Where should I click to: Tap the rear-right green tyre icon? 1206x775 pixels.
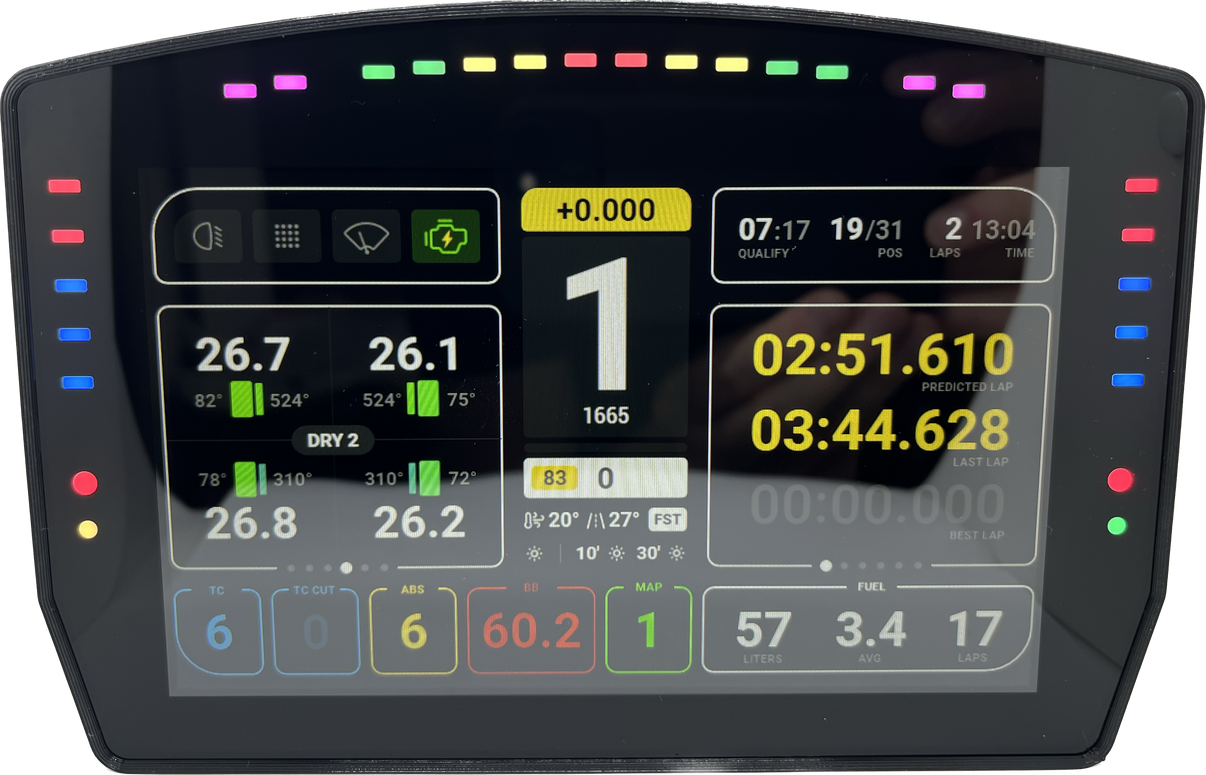(428, 478)
